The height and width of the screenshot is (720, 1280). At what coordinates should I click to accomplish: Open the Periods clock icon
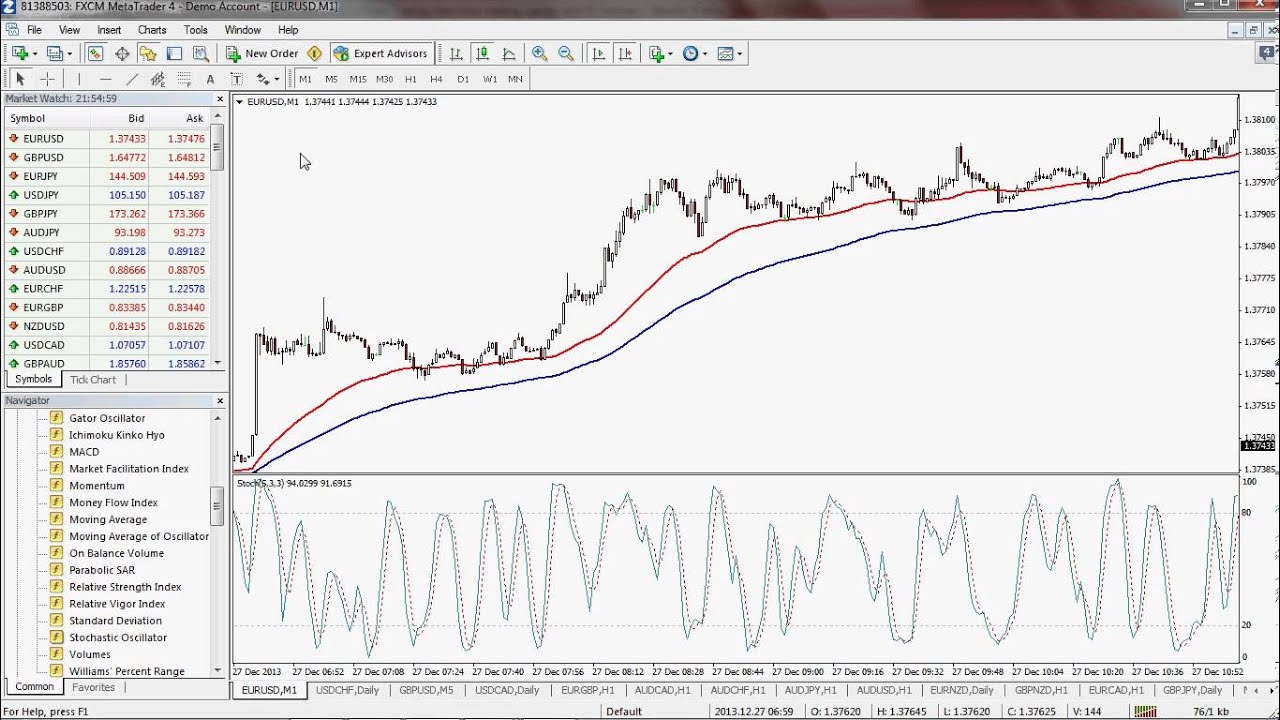coord(690,54)
